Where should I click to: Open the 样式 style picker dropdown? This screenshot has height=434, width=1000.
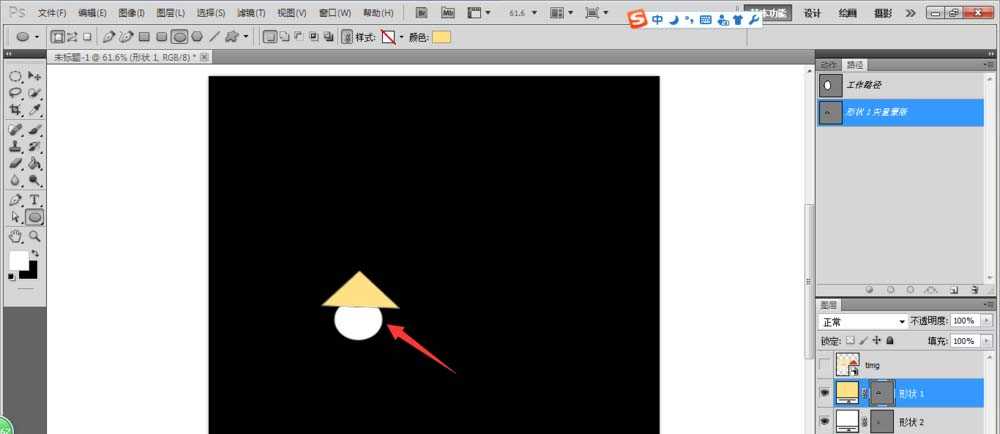coord(402,37)
